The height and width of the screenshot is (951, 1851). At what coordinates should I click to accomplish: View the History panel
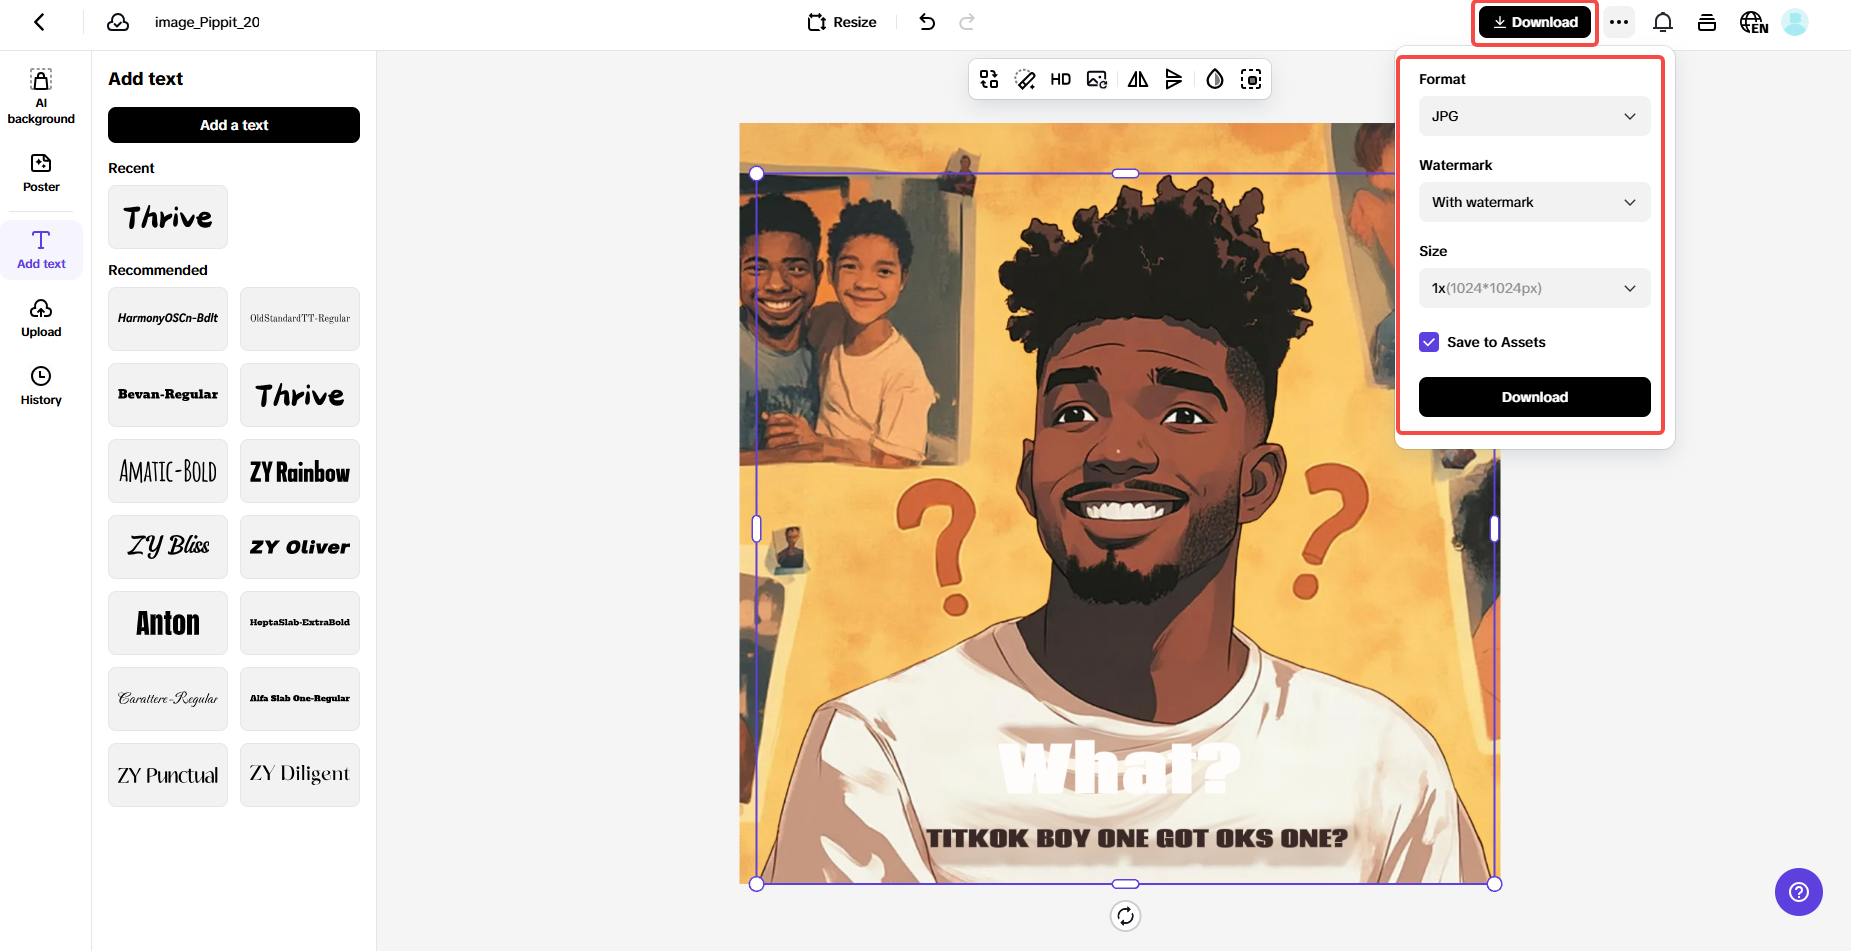pyautogui.click(x=41, y=384)
